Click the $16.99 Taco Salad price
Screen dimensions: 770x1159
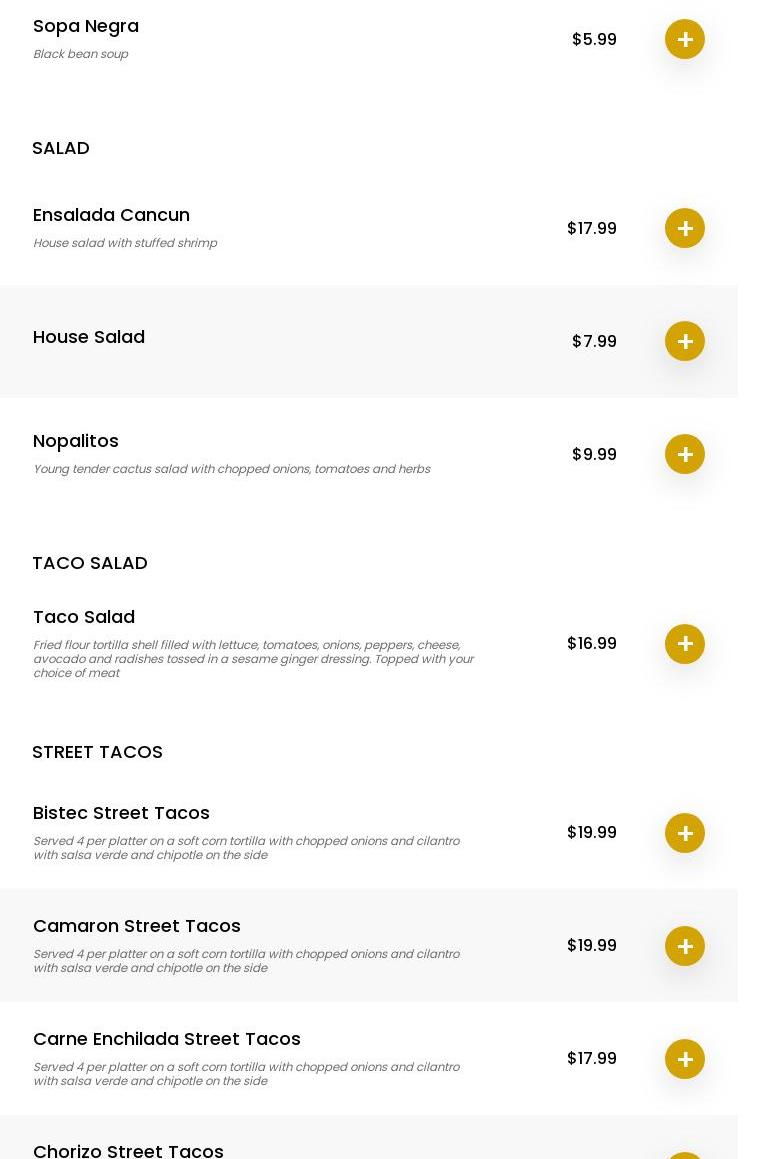tap(592, 643)
